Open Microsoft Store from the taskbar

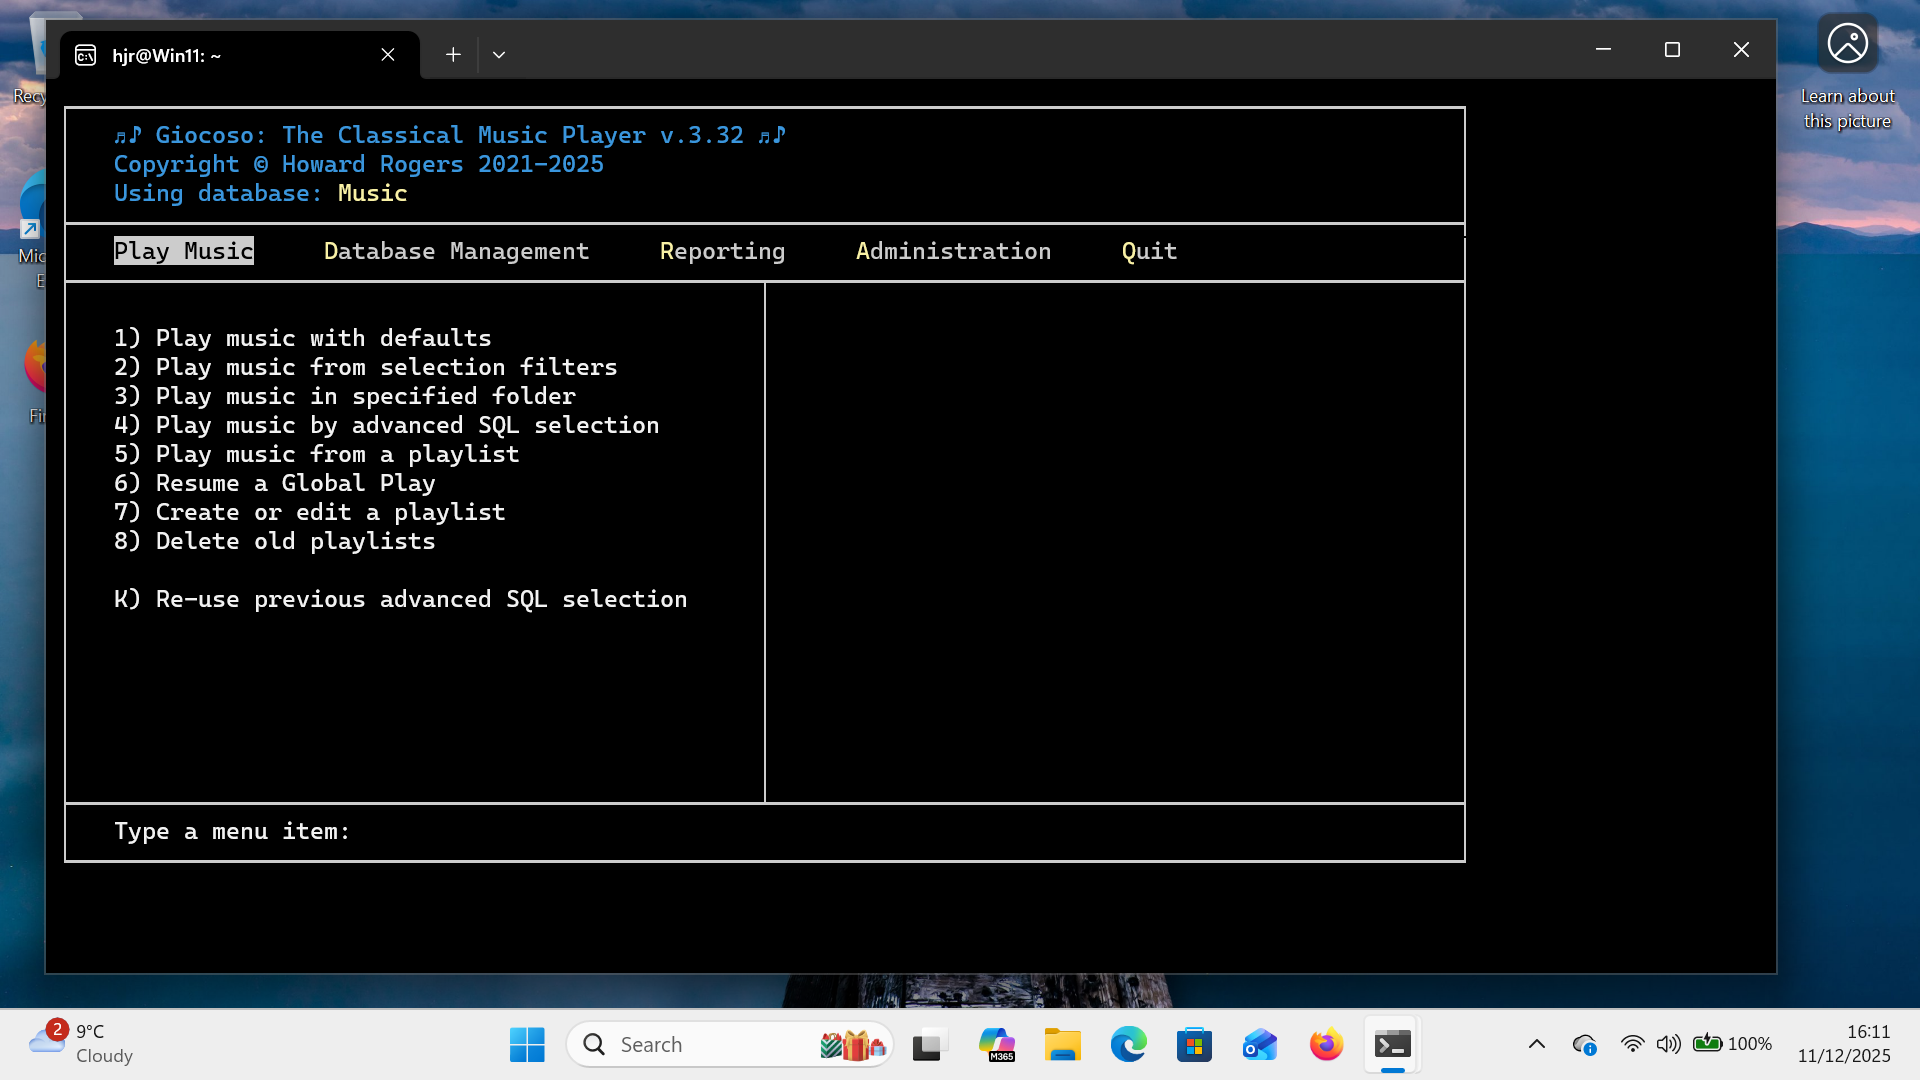pos(1194,1045)
